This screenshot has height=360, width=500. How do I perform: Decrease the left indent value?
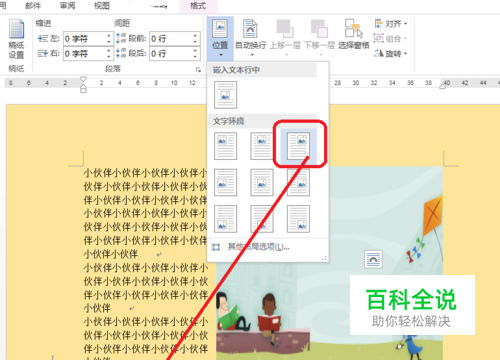pyautogui.click(x=109, y=42)
